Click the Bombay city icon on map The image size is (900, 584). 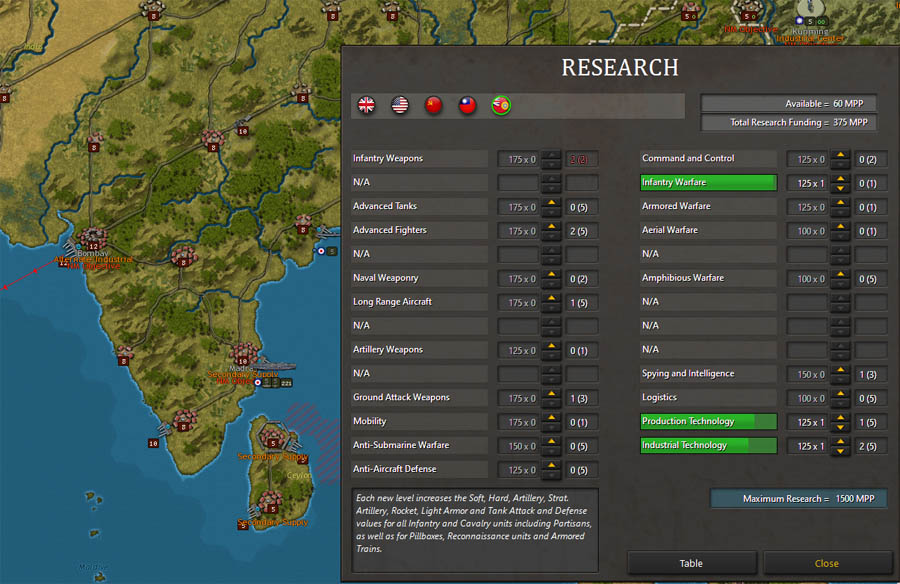tap(92, 239)
